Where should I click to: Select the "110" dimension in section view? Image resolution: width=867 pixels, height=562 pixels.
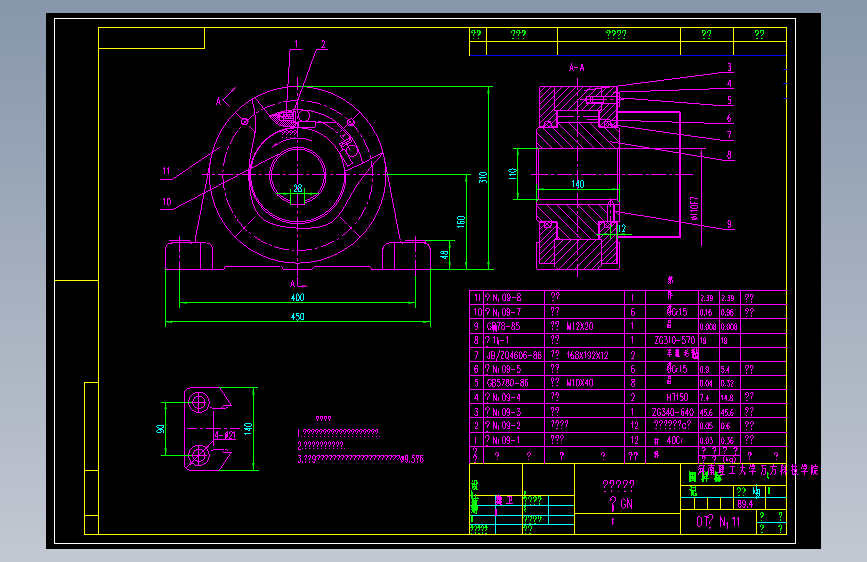click(513, 174)
